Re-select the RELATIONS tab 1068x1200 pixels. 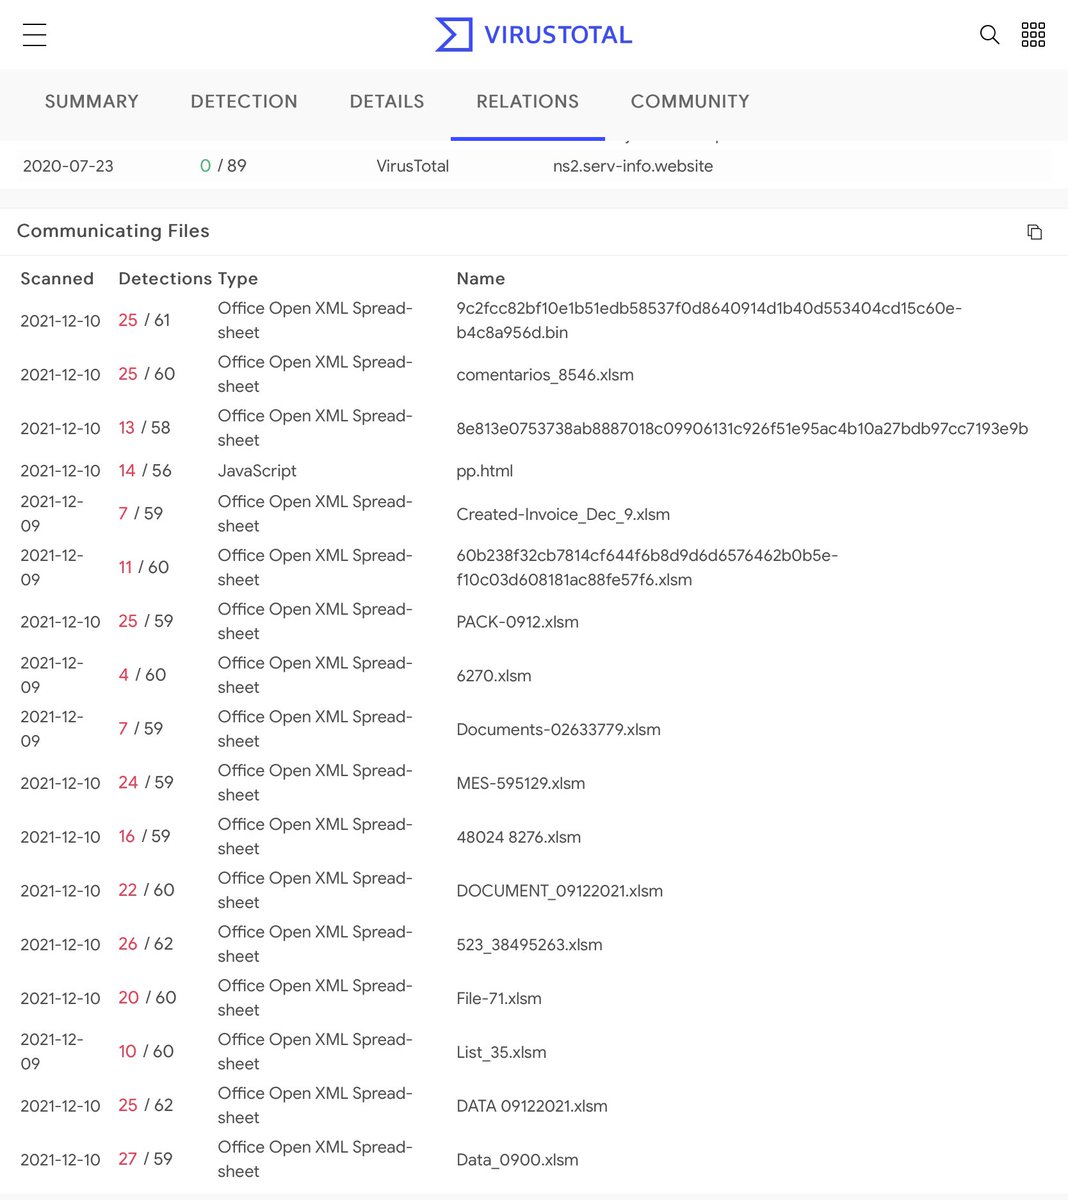tap(527, 101)
